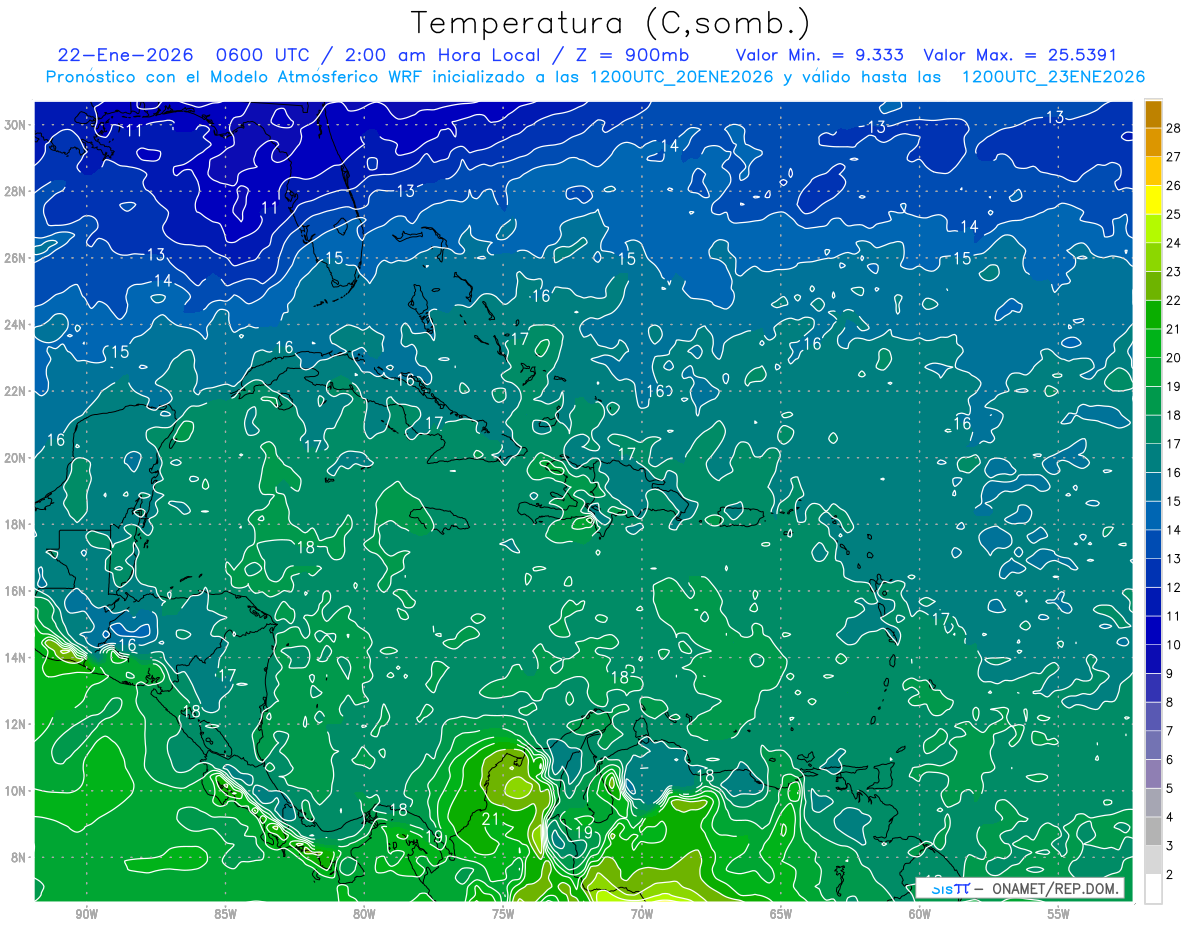Viewport: 1200px width, 927px height.
Task: Click the colorbar number 2
Action: (x=1174, y=875)
